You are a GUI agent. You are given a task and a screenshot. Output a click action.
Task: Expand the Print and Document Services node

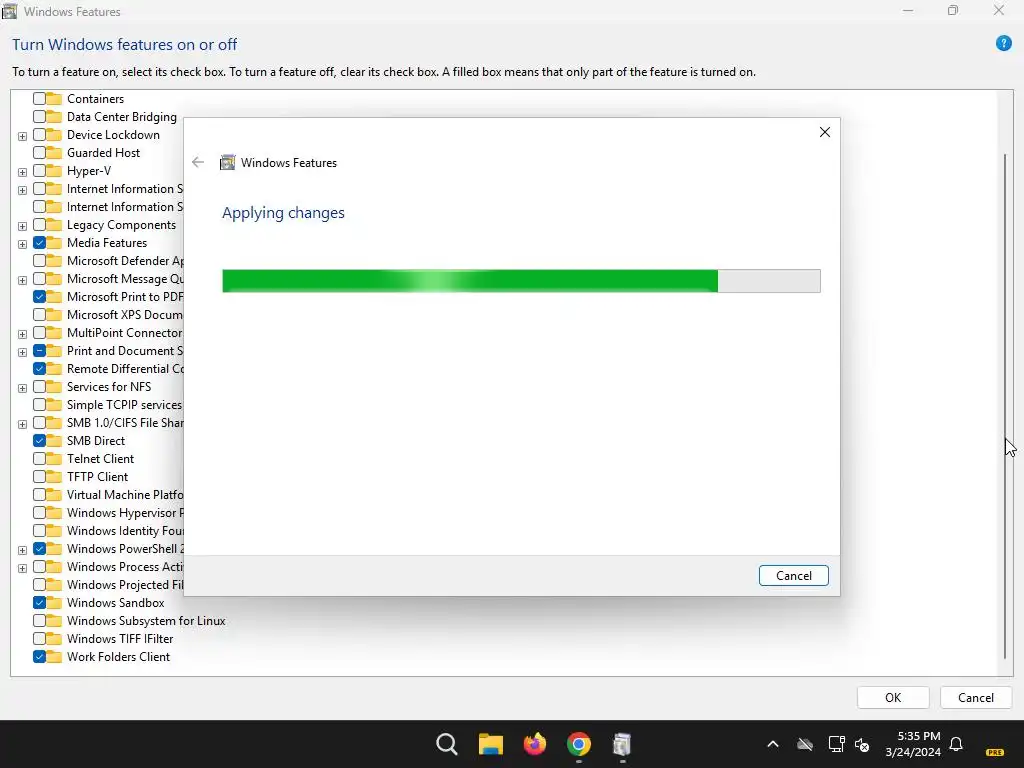pyautogui.click(x=22, y=353)
